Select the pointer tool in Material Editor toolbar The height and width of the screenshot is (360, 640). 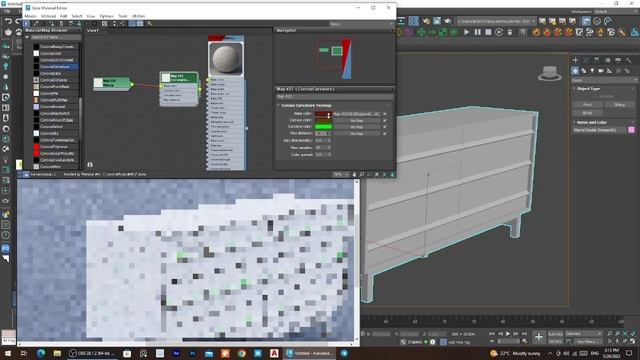pos(27,24)
